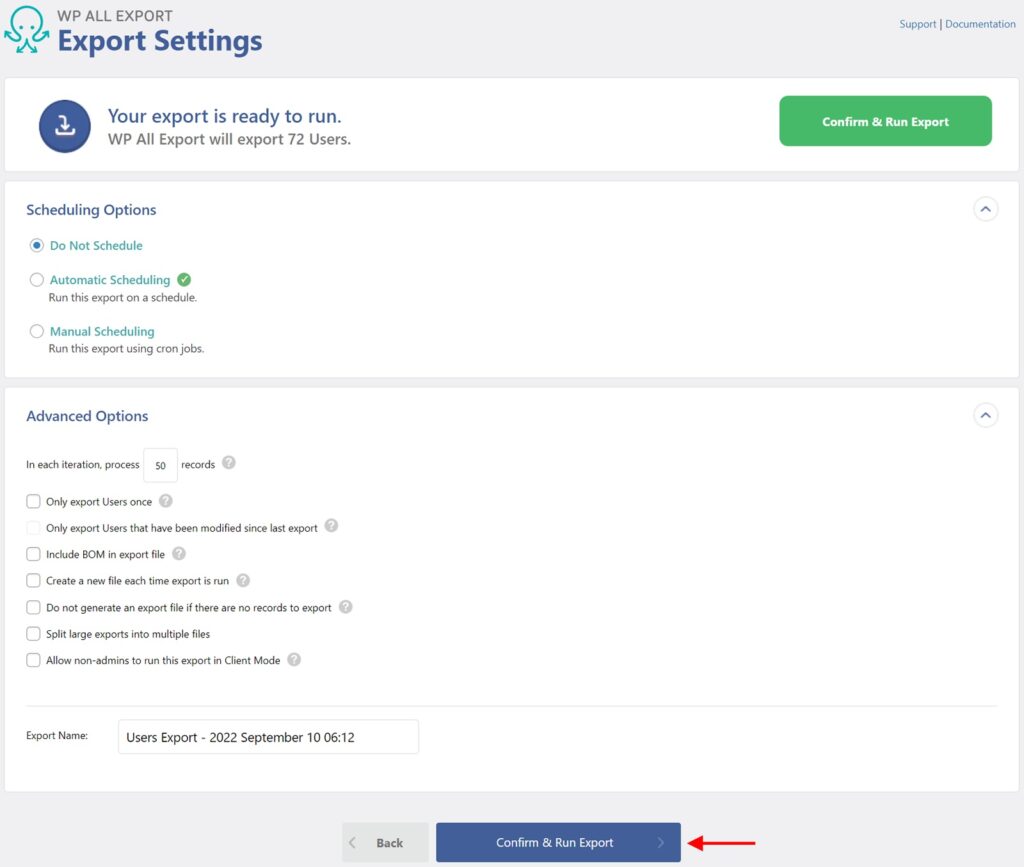Image resolution: width=1024 pixels, height=867 pixels.
Task: Click the Export Name input field
Action: [267, 736]
